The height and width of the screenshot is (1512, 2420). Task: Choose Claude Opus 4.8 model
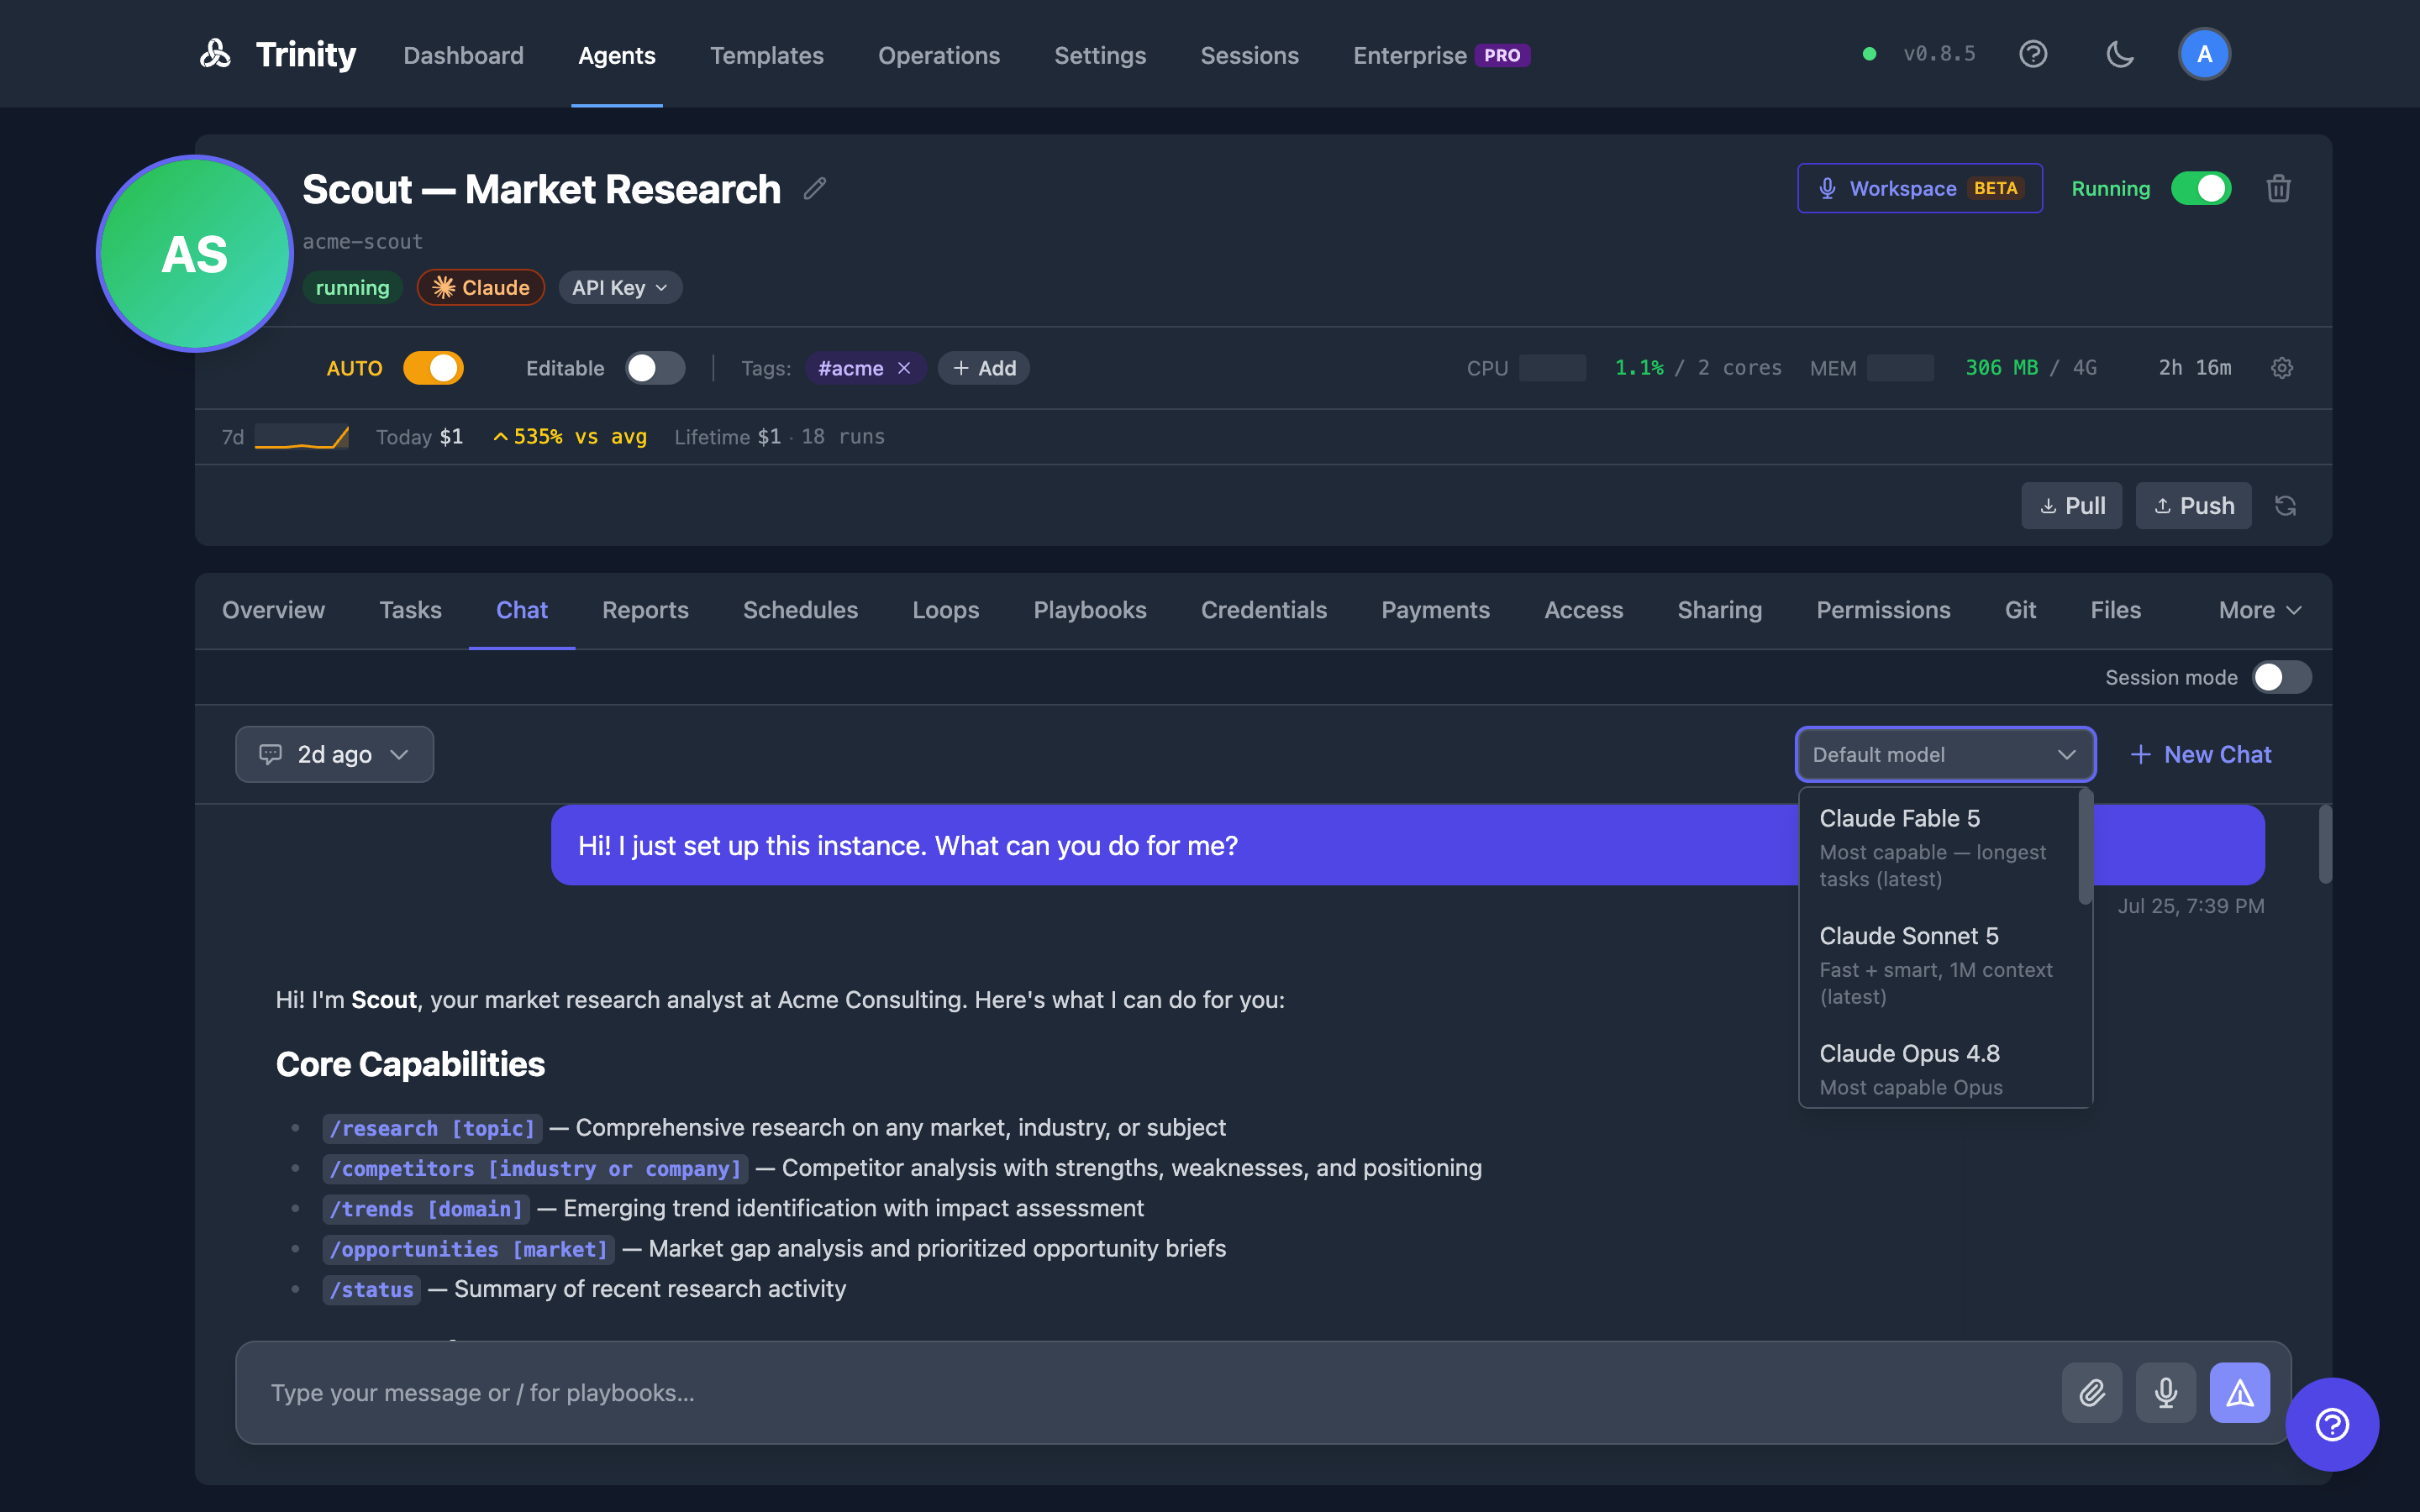(1938, 1068)
